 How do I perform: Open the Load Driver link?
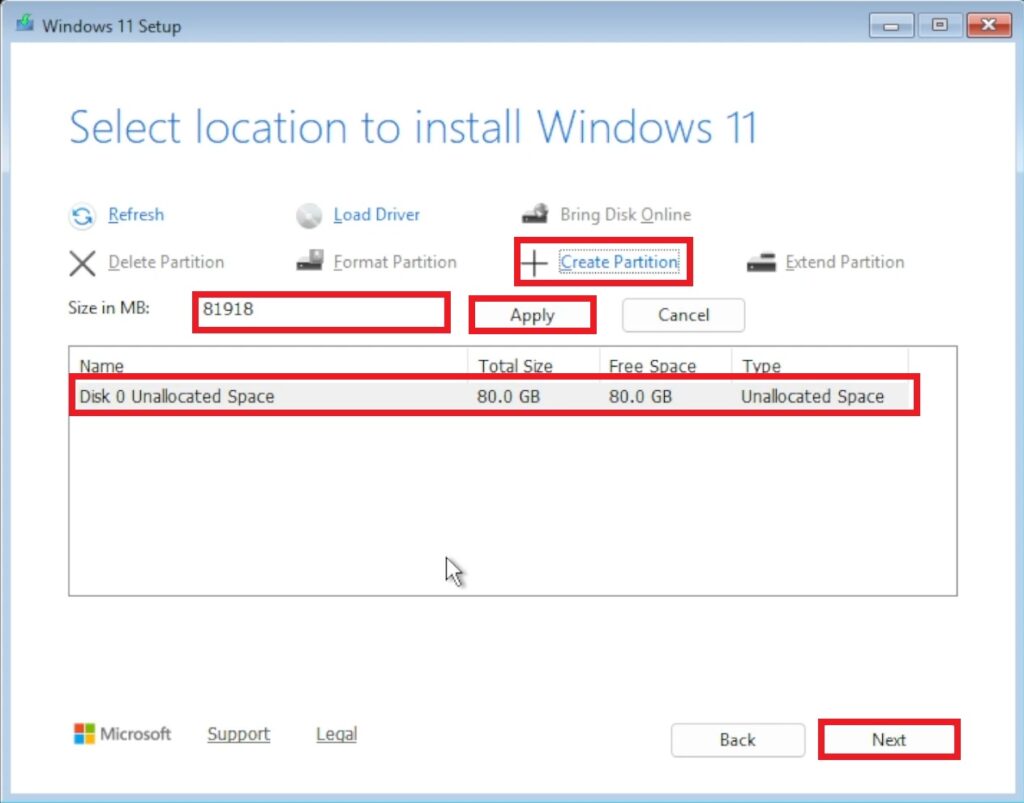pyautogui.click(x=376, y=215)
